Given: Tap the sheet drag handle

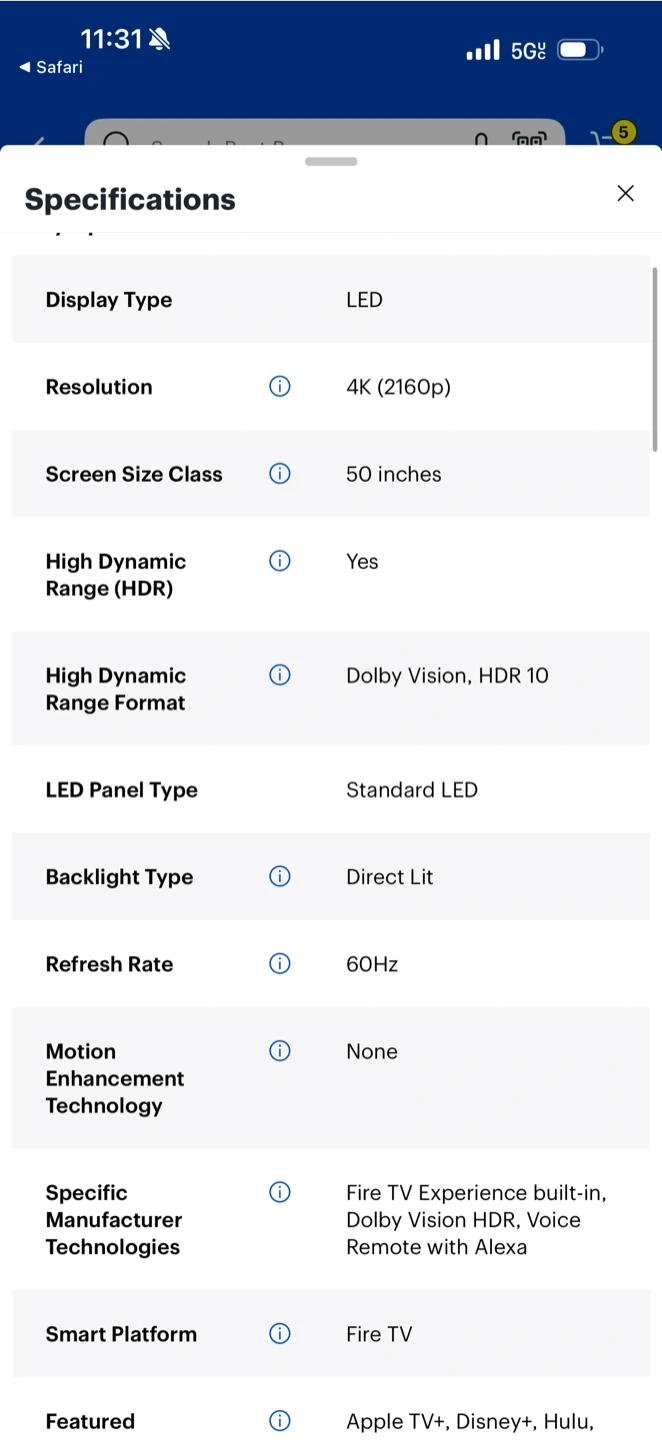Looking at the screenshot, I should [x=331, y=161].
